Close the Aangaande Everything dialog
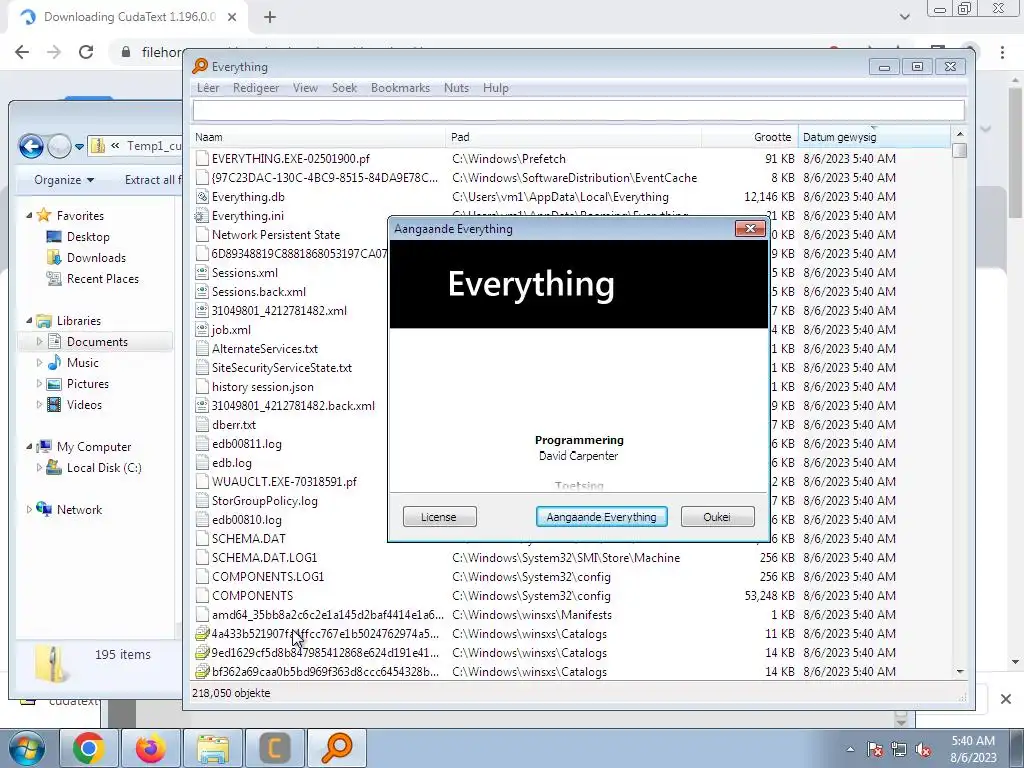Viewport: 1024px width, 768px height. (750, 228)
